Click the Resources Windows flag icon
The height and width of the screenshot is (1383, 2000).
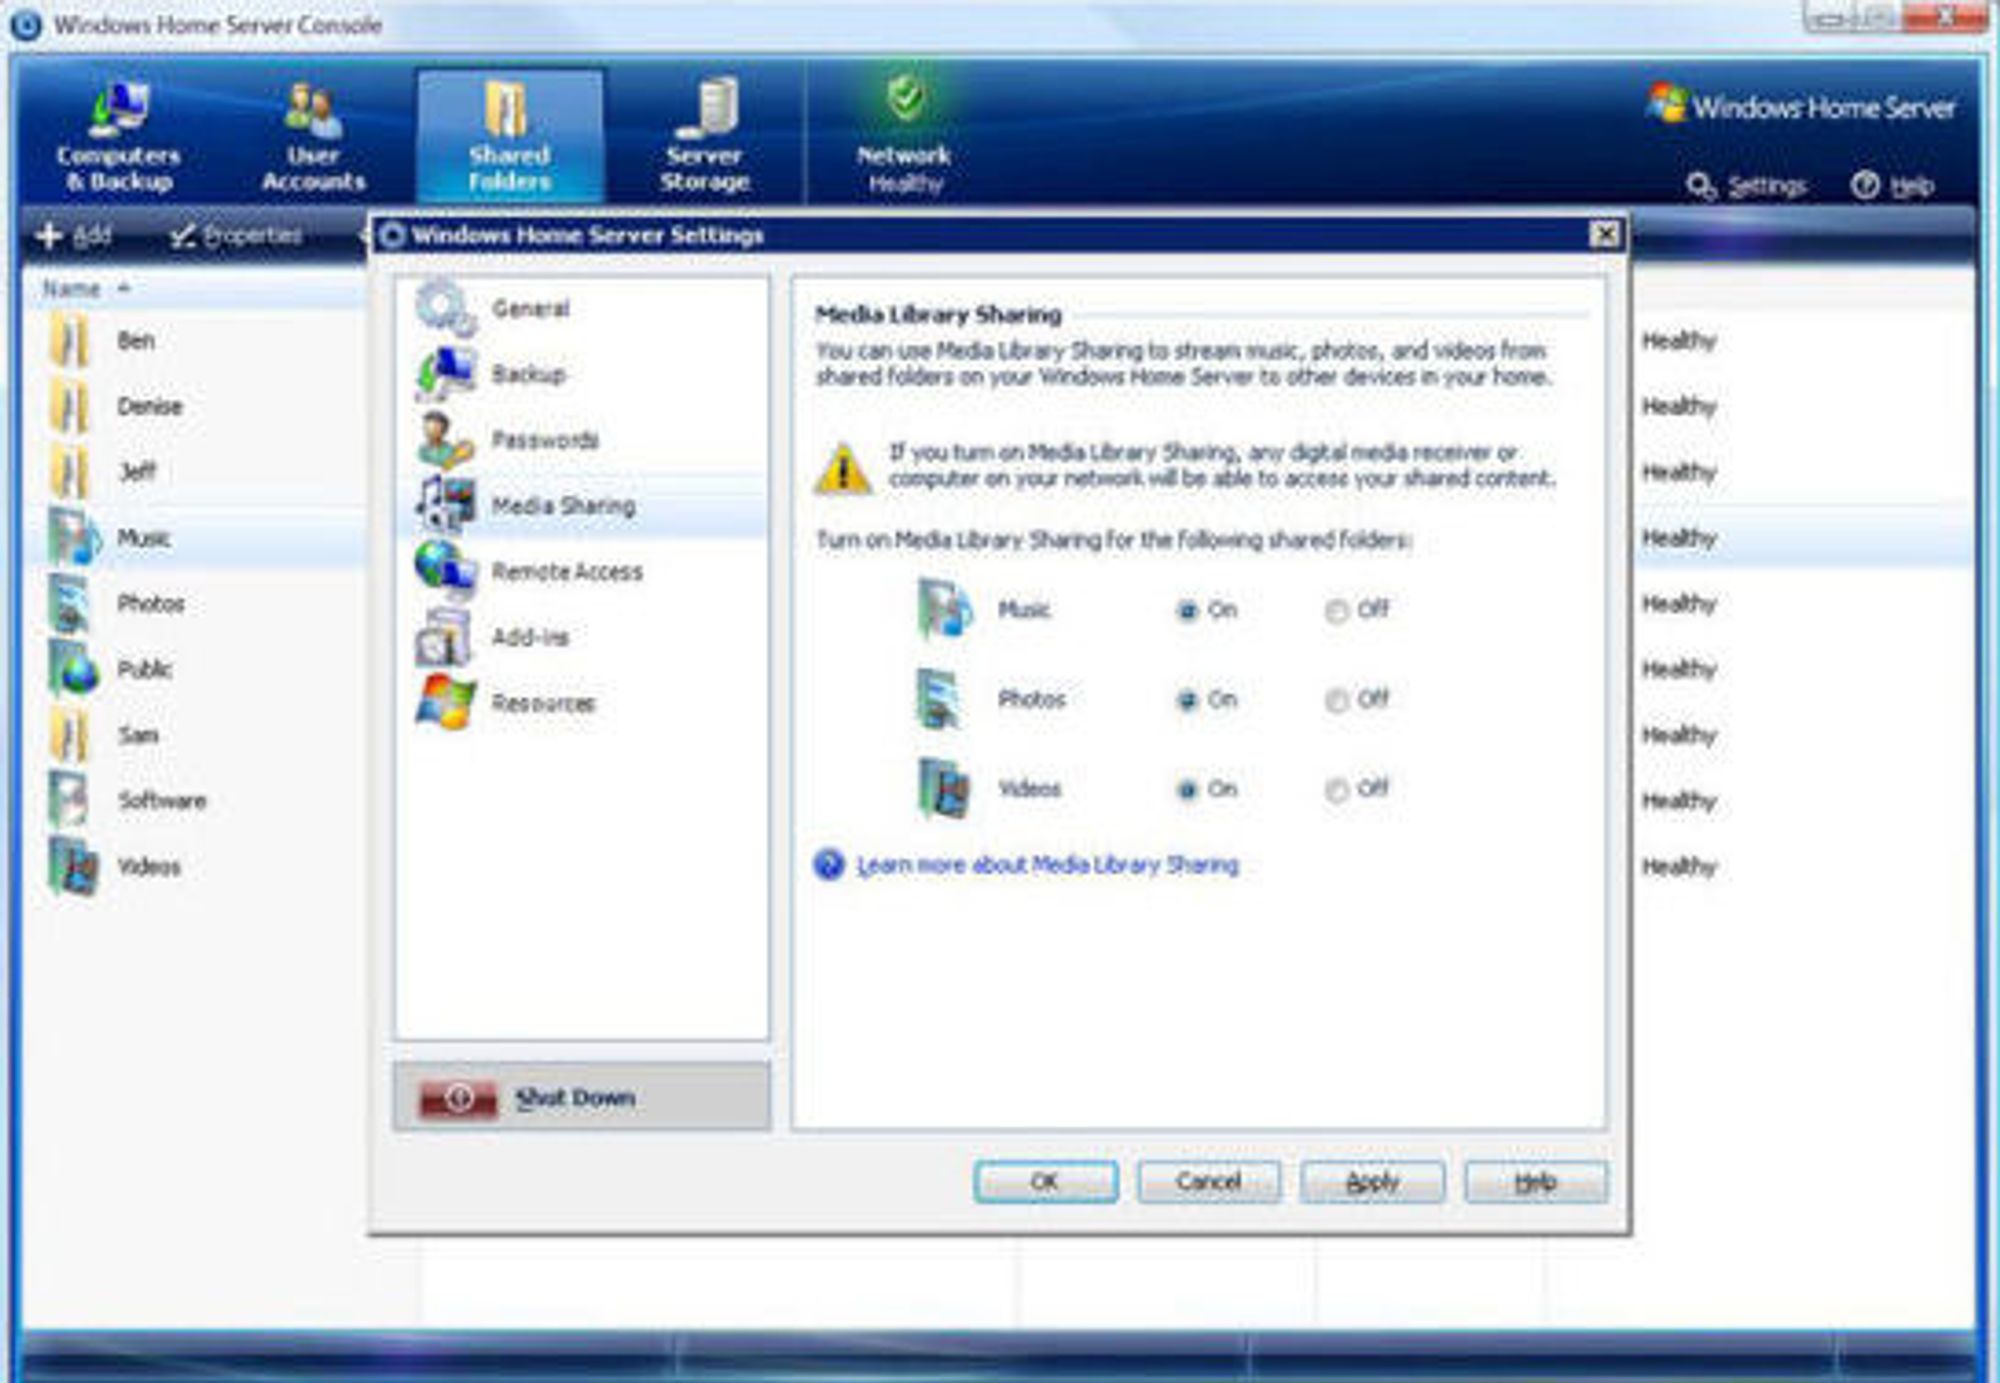pyautogui.click(x=445, y=702)
